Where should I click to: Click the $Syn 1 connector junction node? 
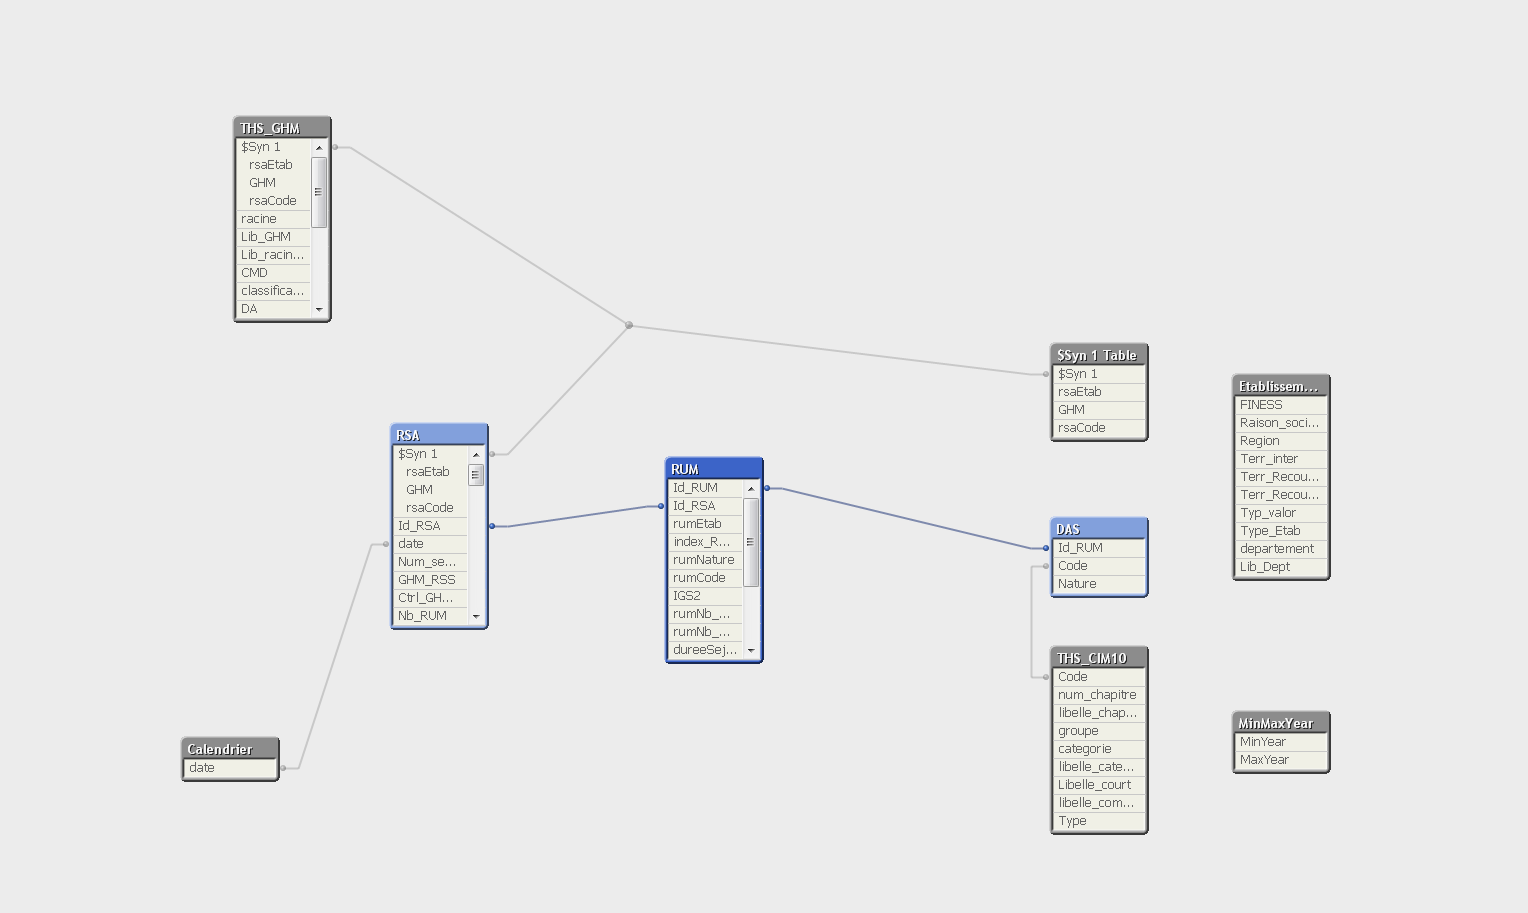coord(629,325)
